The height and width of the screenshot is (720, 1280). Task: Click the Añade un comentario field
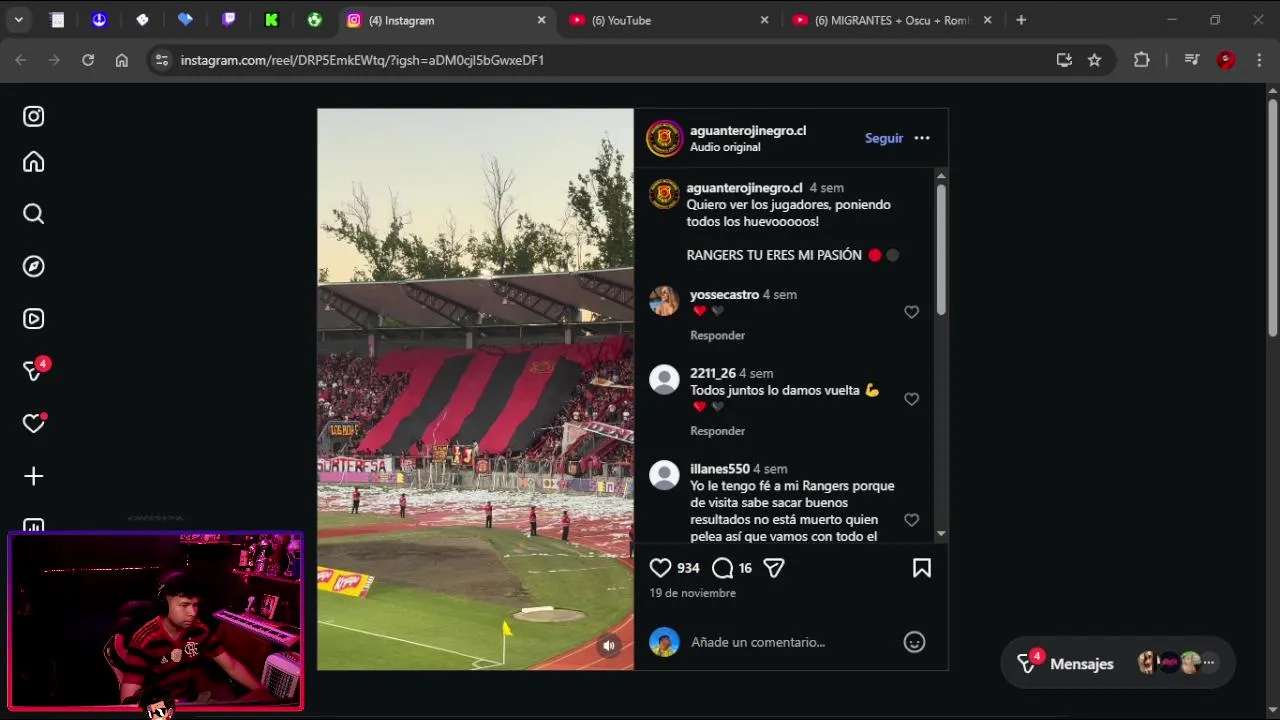[795, 642]
